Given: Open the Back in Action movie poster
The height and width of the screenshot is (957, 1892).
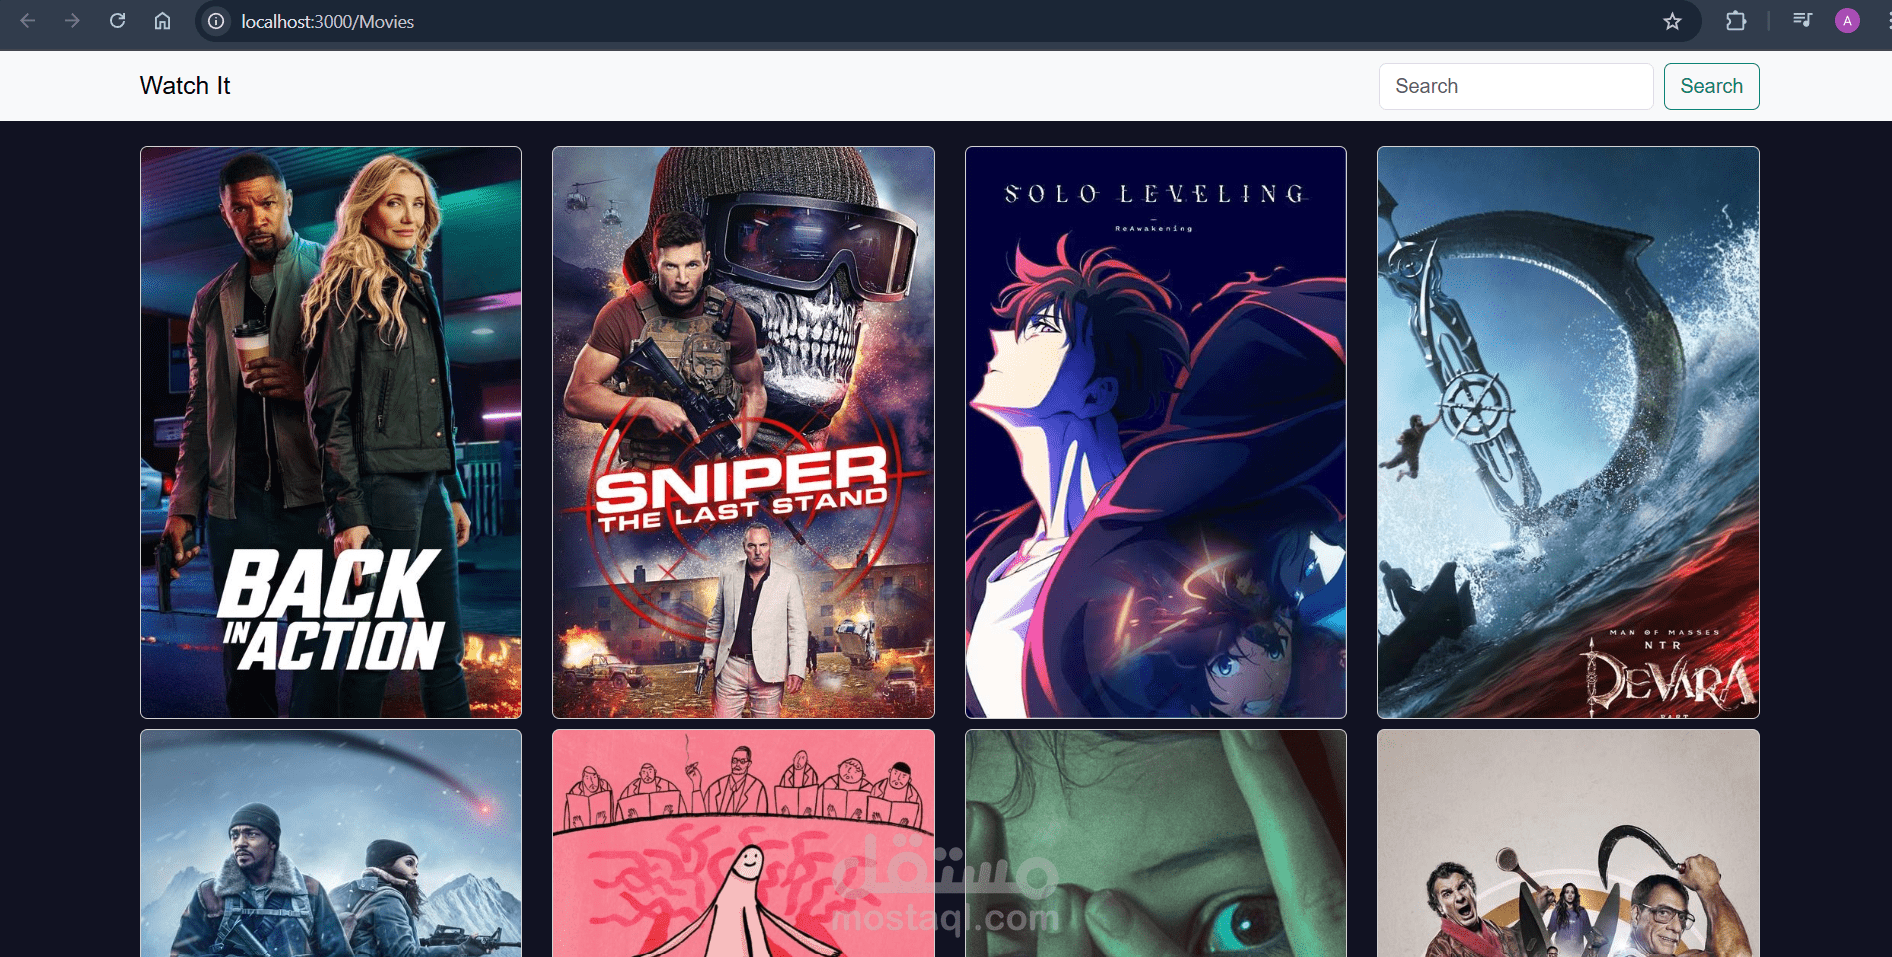Looking at the screenshot, I should pos(330,432).
